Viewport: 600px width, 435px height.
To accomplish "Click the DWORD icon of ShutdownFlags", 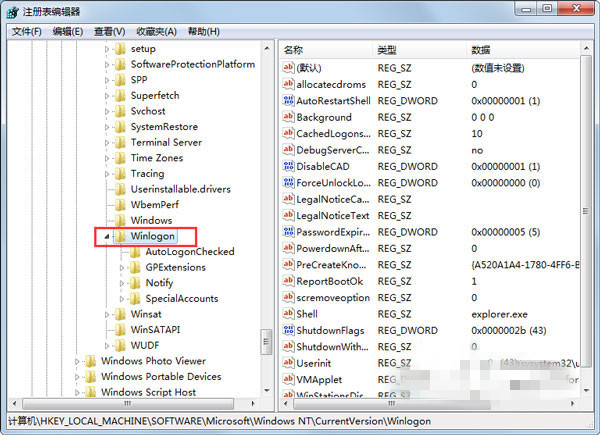I will tap(288, 331).
